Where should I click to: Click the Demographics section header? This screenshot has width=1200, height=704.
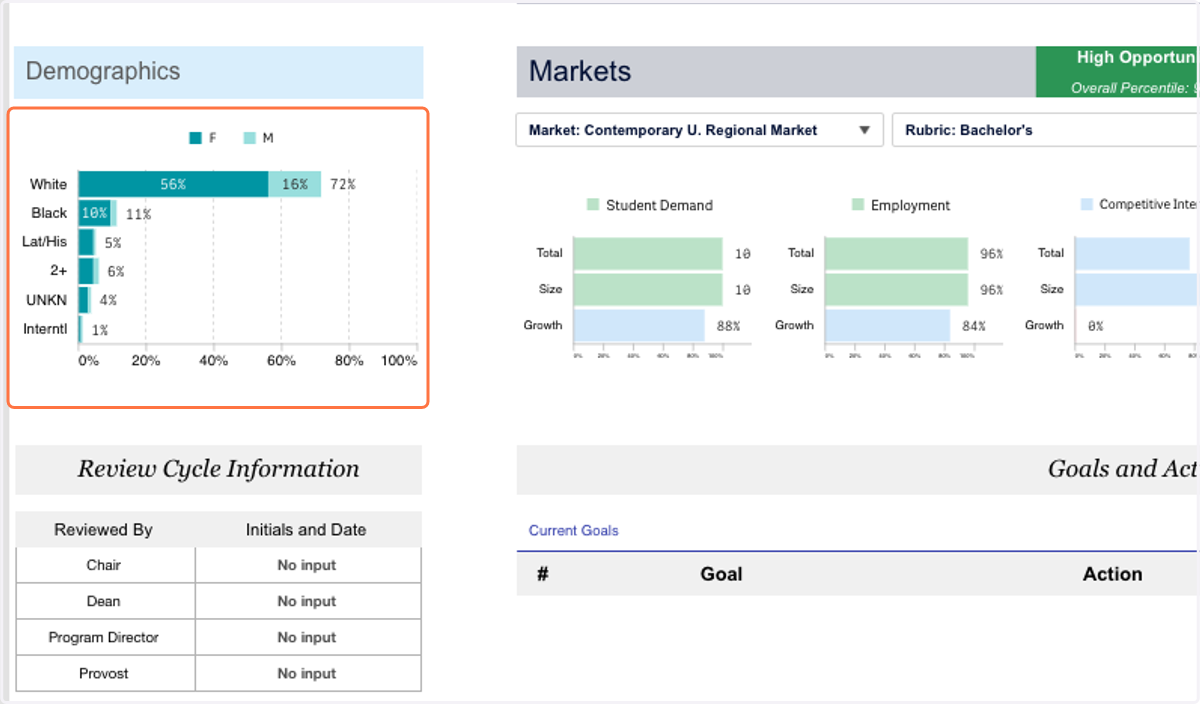click(x=219, y=72)
